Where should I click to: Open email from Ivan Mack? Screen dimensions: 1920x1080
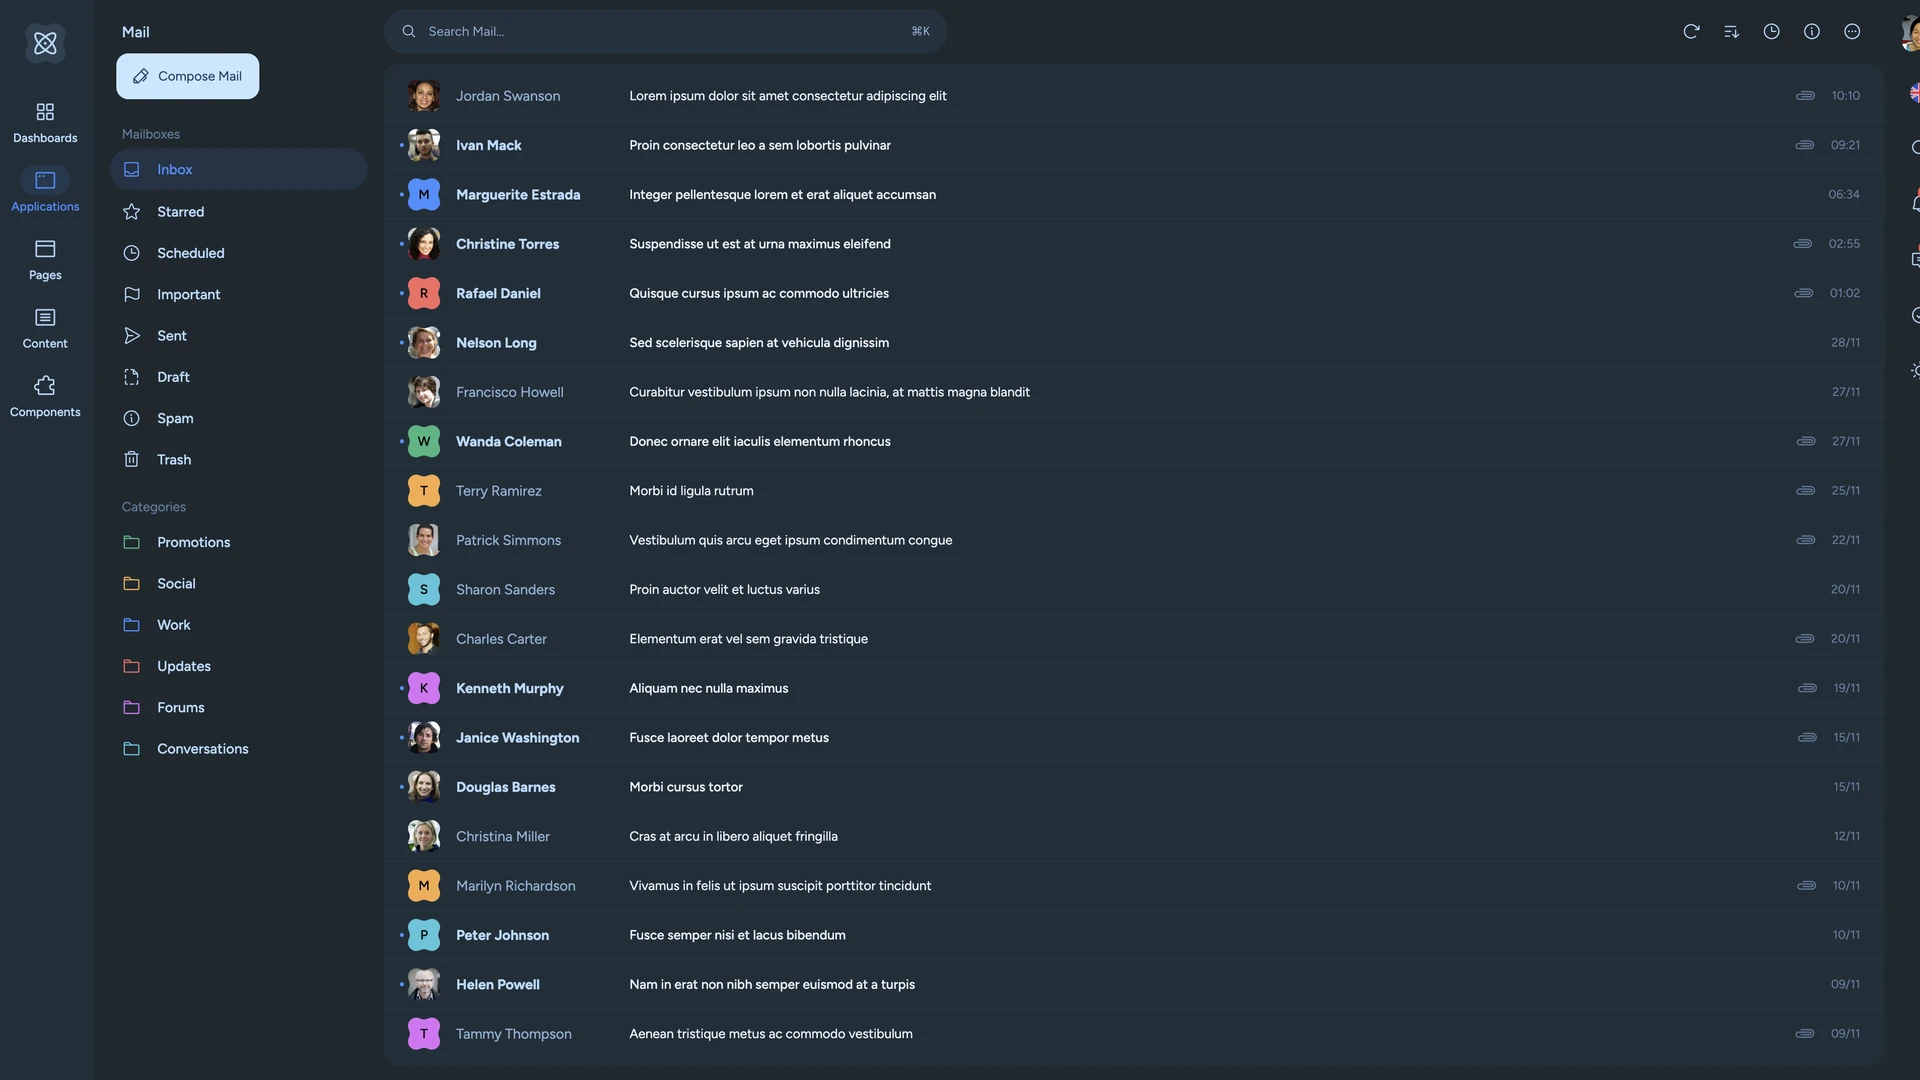click(1134, 145)
